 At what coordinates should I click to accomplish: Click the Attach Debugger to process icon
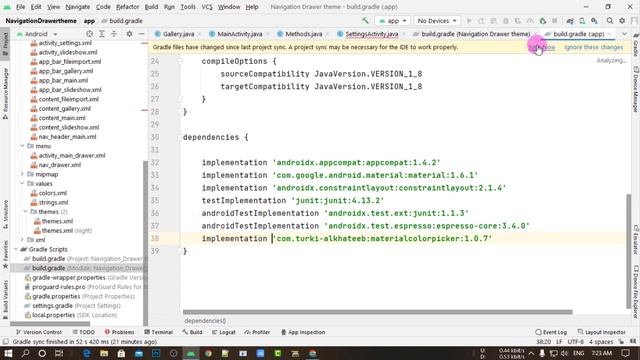pyautogui.click(x=542, y=20)
